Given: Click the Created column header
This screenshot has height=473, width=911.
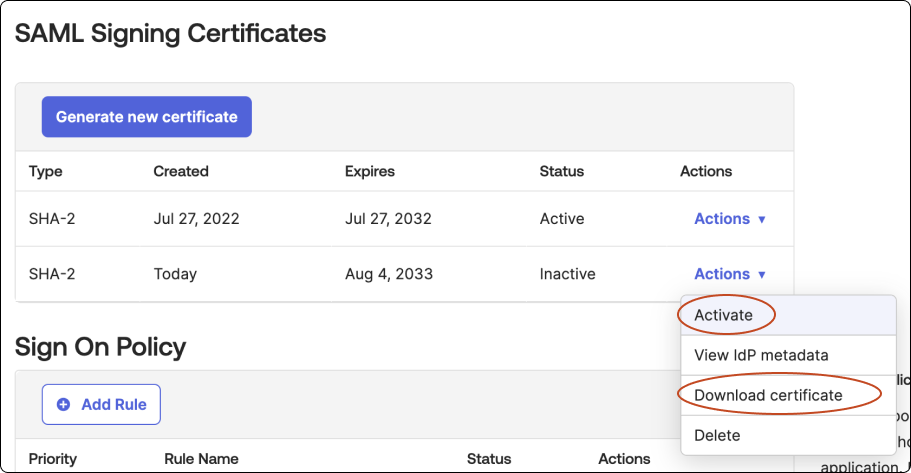Looking at the screenshot, I should [181, 171].
